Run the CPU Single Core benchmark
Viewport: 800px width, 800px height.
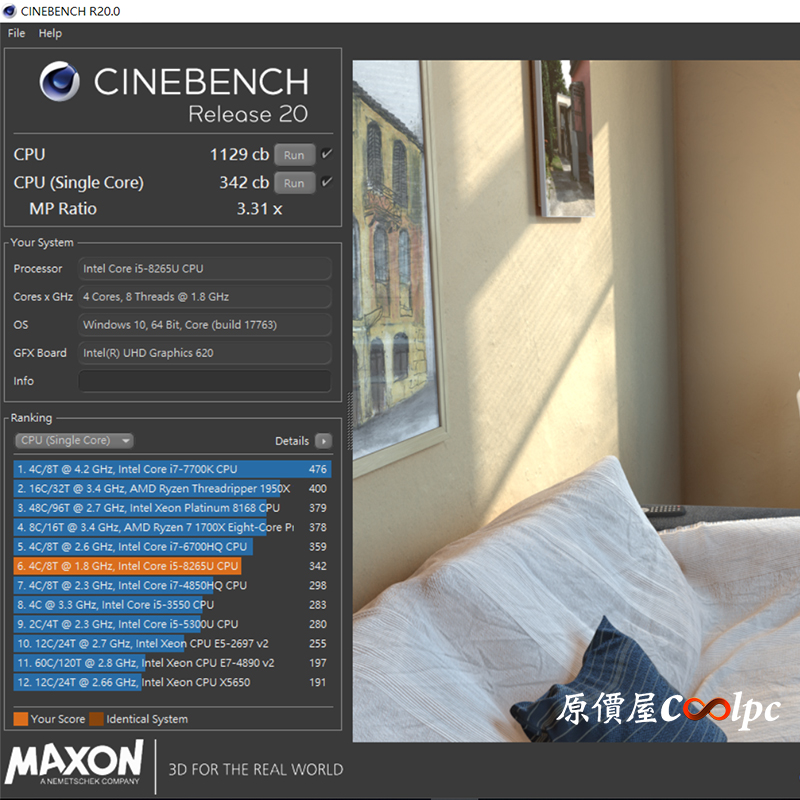pos(294,183)
